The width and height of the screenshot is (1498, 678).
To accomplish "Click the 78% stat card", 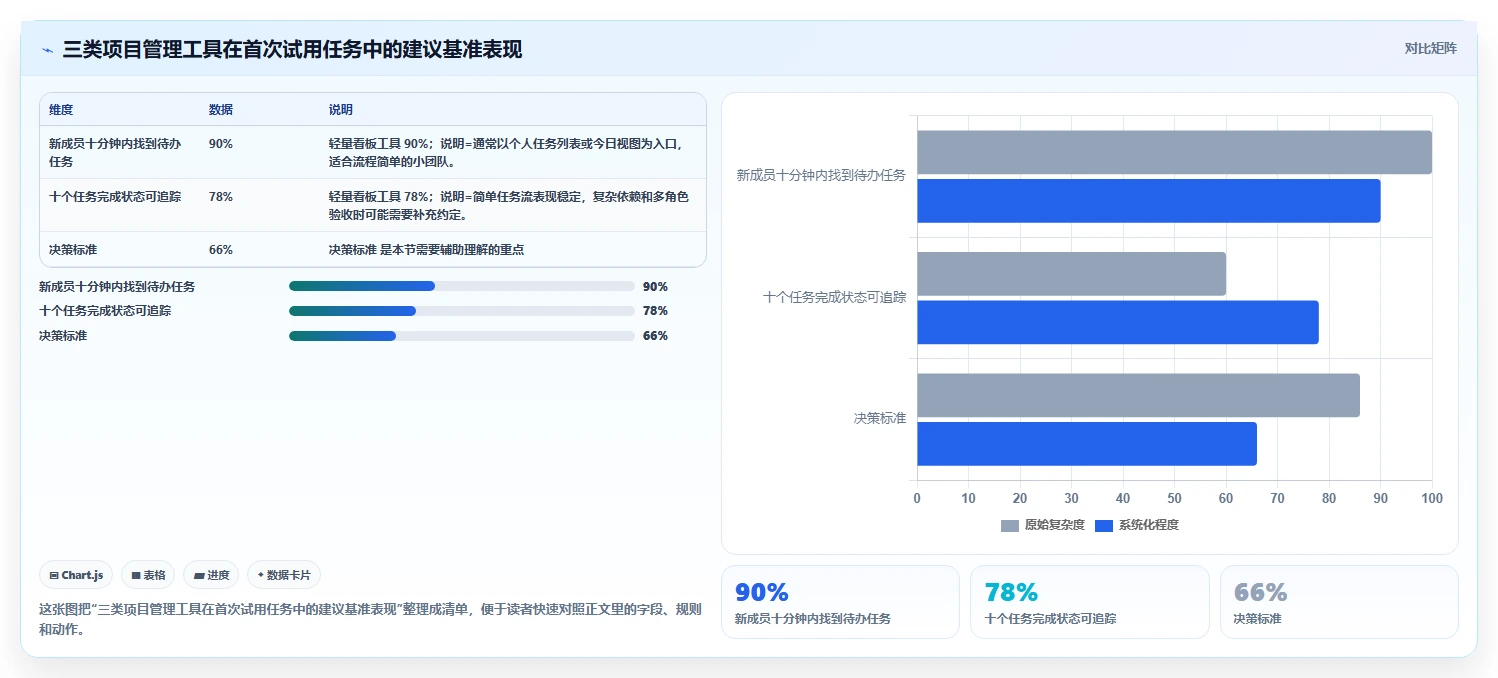I will 1090,602.
